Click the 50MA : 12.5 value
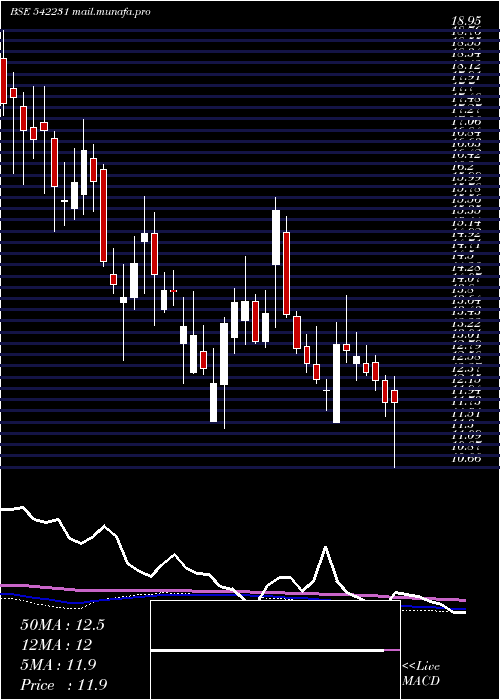 pyautogui.click(x=62, y=625)
